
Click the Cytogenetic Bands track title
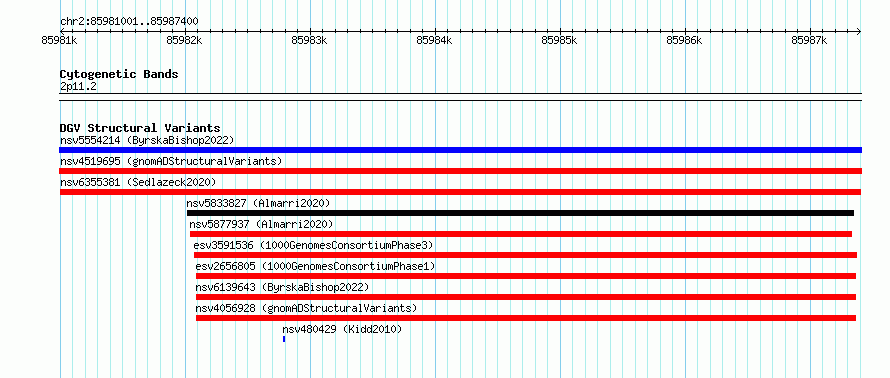[x=119, y=74]
